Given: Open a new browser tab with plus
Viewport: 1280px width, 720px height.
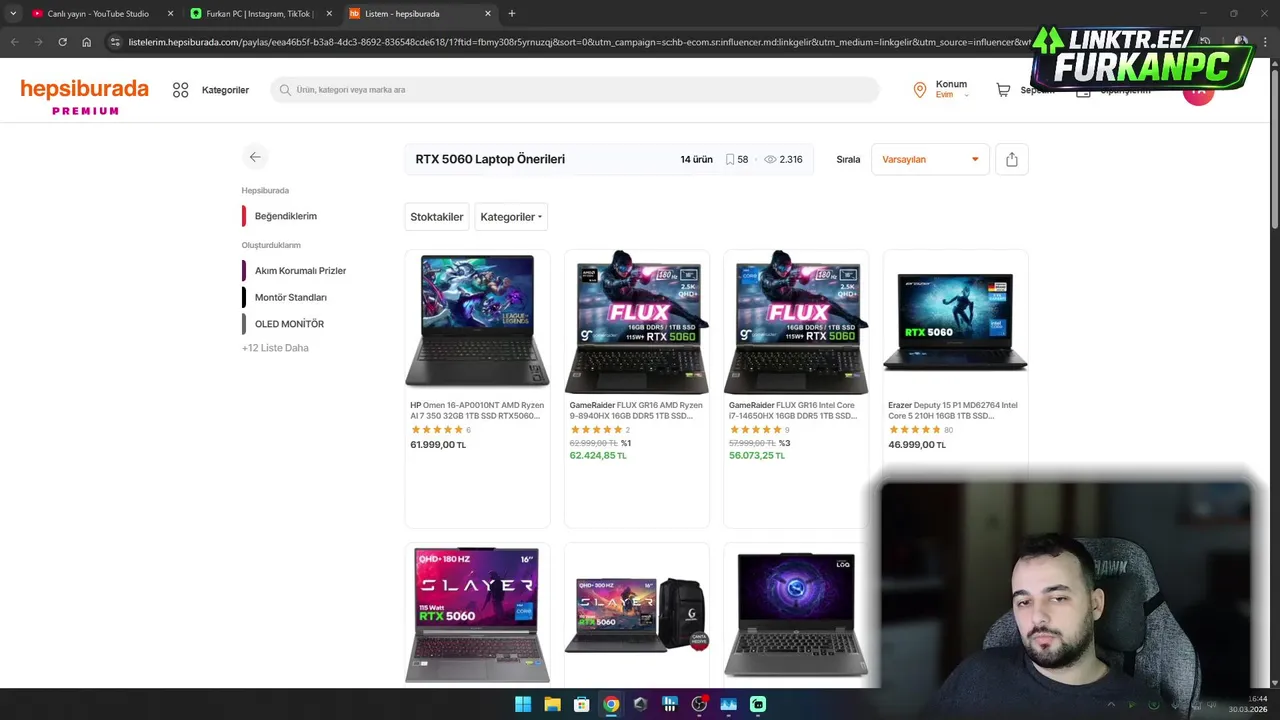Looking at the screenshot, I should [x=512, y=13].
